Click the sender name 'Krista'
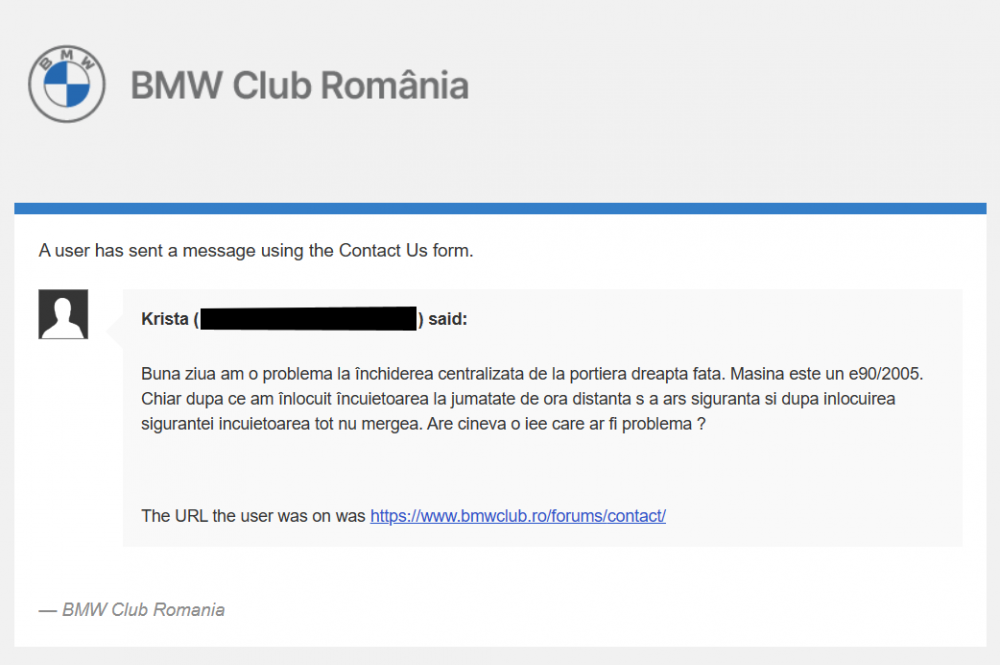 coord(165,319)
